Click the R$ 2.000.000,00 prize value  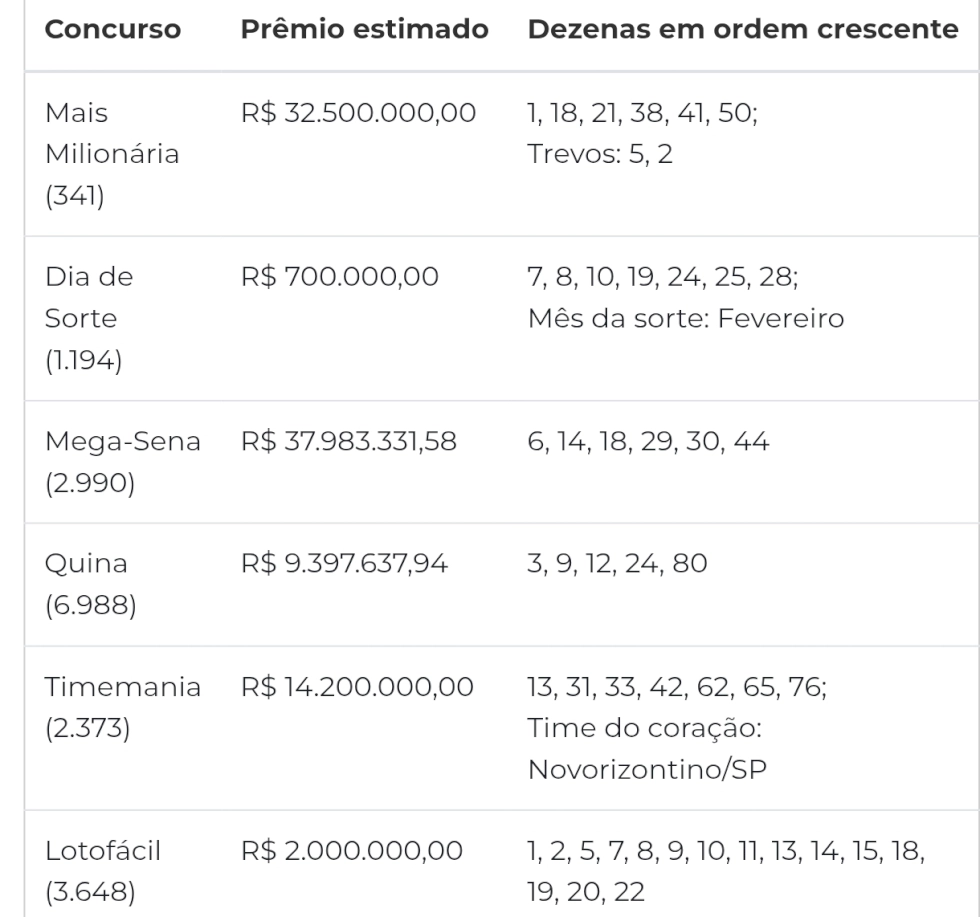(352, 851)
